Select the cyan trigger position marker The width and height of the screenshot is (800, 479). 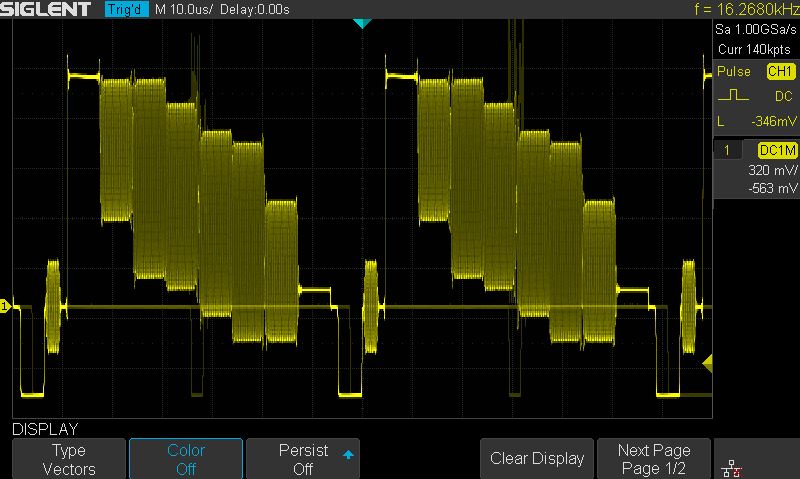pos(362,22)
